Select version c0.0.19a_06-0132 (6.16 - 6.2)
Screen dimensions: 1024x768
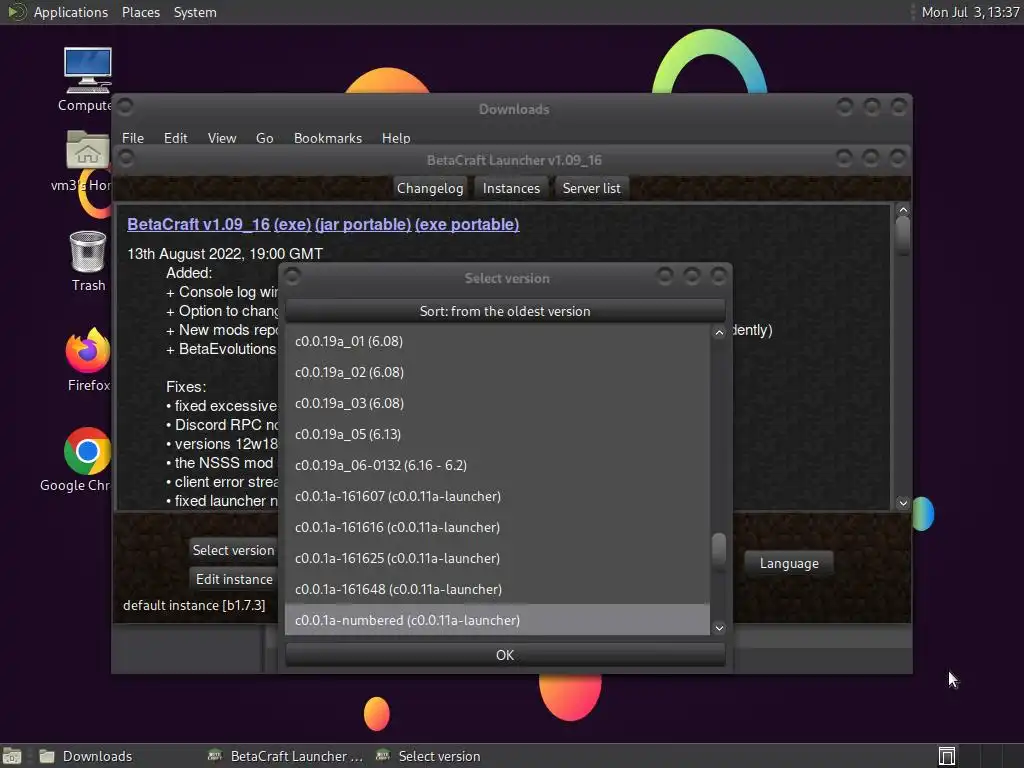tap(497, 466)
